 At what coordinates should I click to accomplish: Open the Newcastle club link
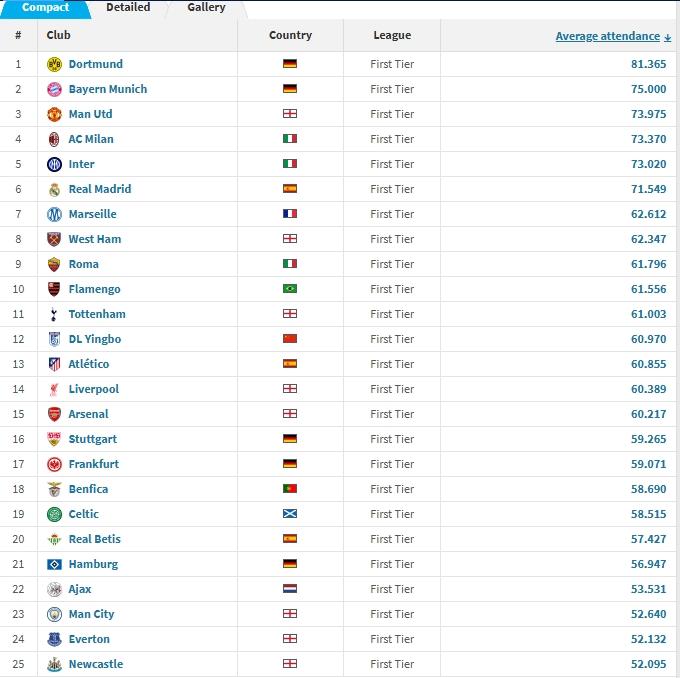pyautogui.click(x=96, y=664)
